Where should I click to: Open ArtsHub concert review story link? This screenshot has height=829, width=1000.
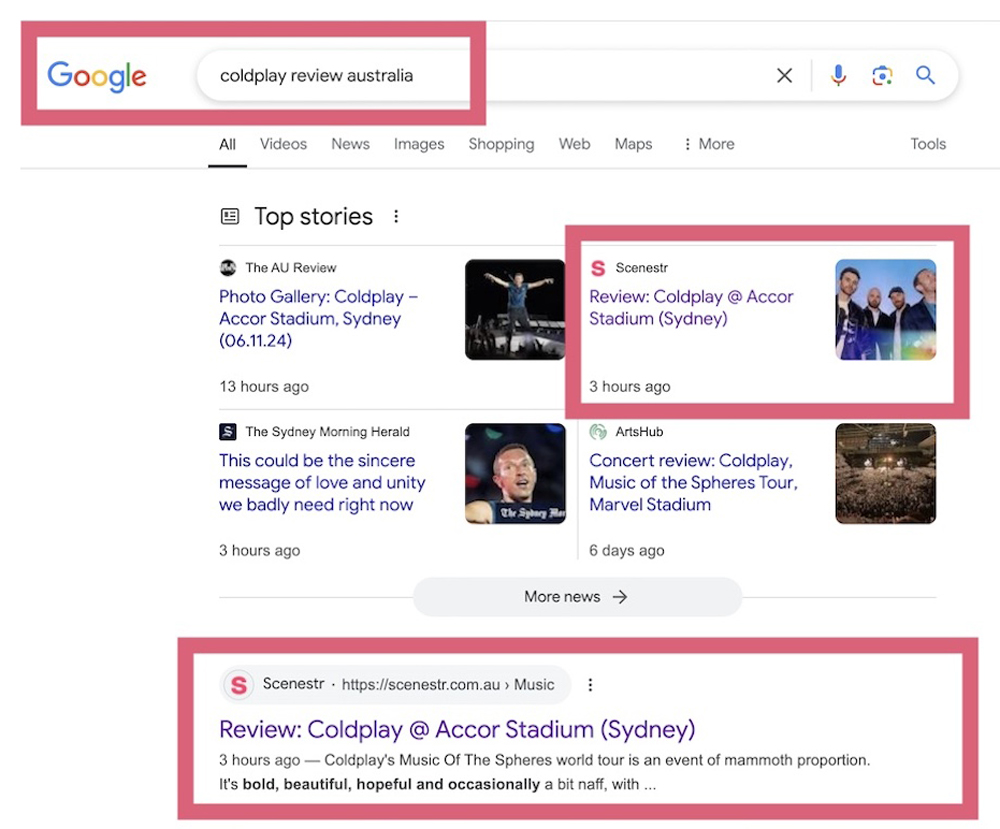click(x=692, y=482)
